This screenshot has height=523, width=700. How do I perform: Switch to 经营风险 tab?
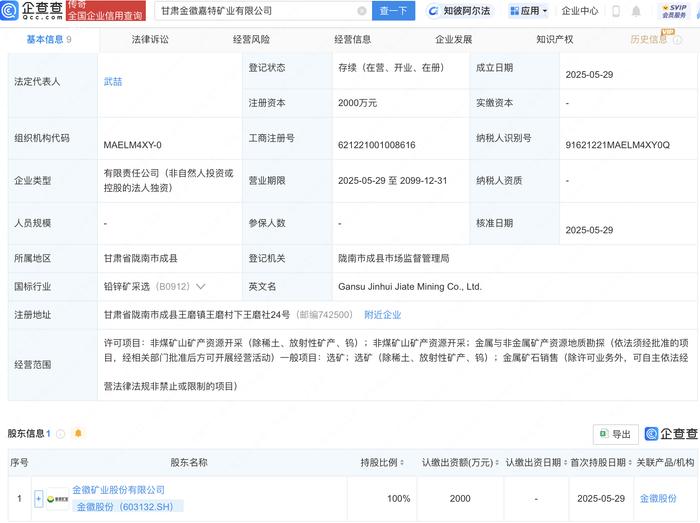point(251,40)
